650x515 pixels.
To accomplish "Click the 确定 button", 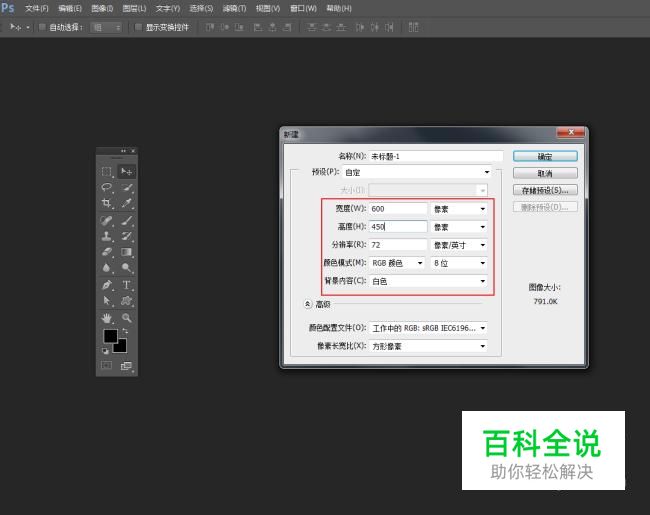I will point(545,156).
